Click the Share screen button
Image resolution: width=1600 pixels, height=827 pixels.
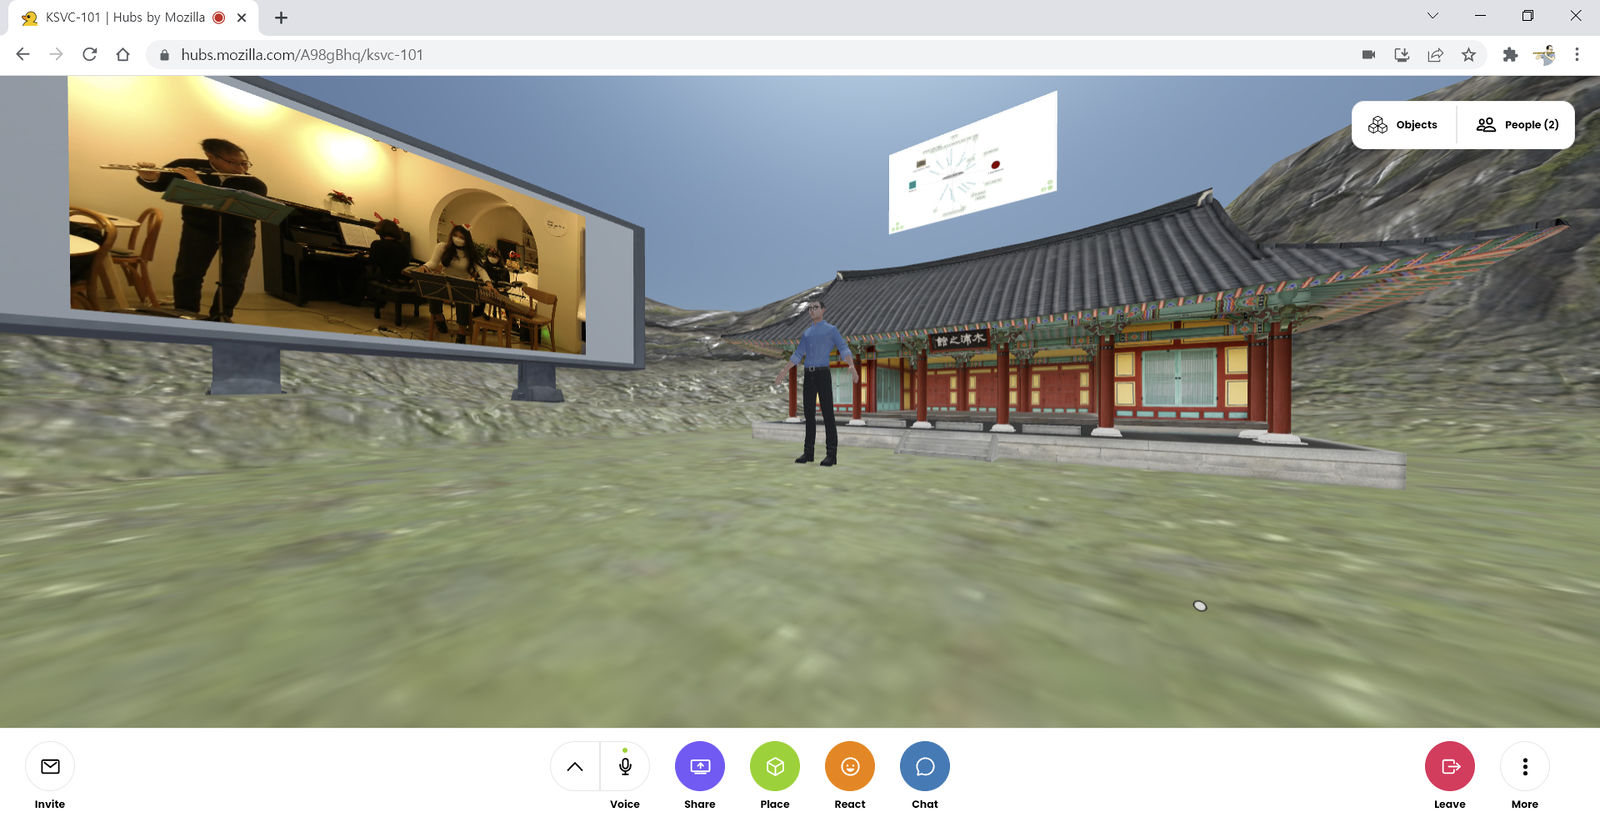click(x=700, y=766)
